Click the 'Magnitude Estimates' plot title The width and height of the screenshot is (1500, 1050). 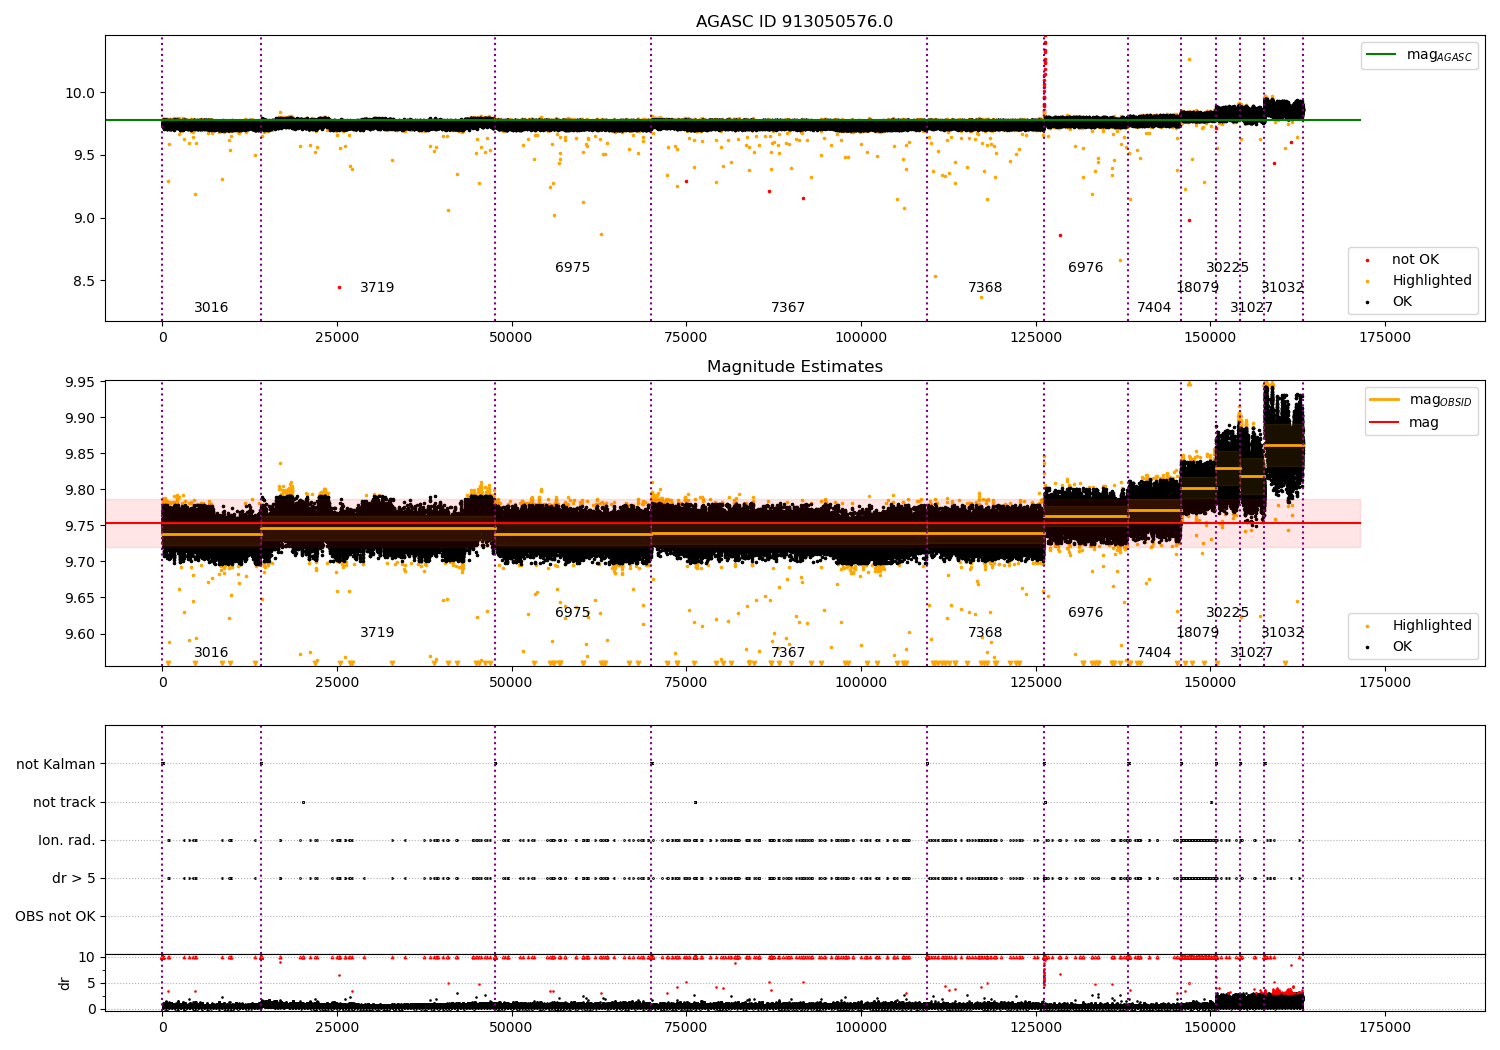pos(794,367)
